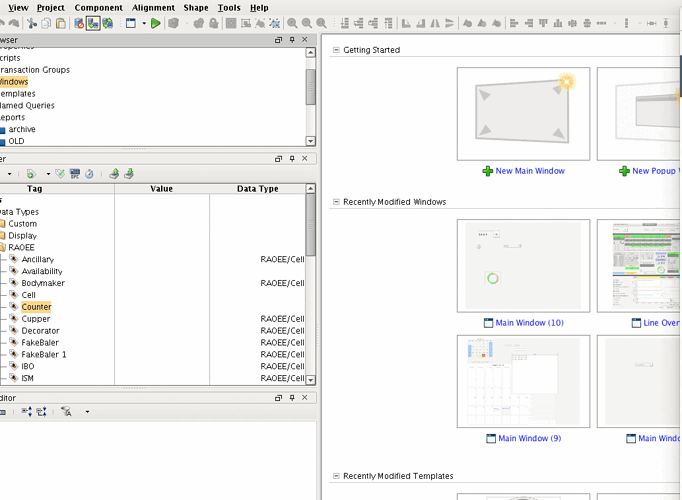Click the Paste clipboard icon

(x=62, y=23)
